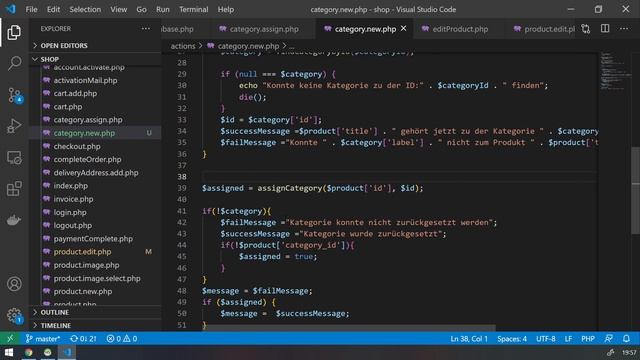This screenshot has height=360, width=640.
Task: Synchronize changes in status bar
Action: [83, 339]
